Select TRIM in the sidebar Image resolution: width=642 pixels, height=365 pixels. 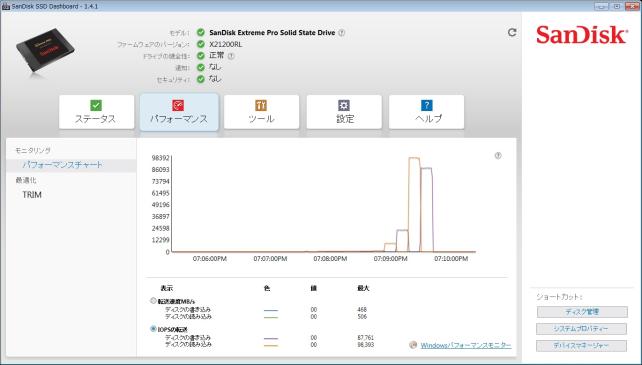[x=32, y=195]
